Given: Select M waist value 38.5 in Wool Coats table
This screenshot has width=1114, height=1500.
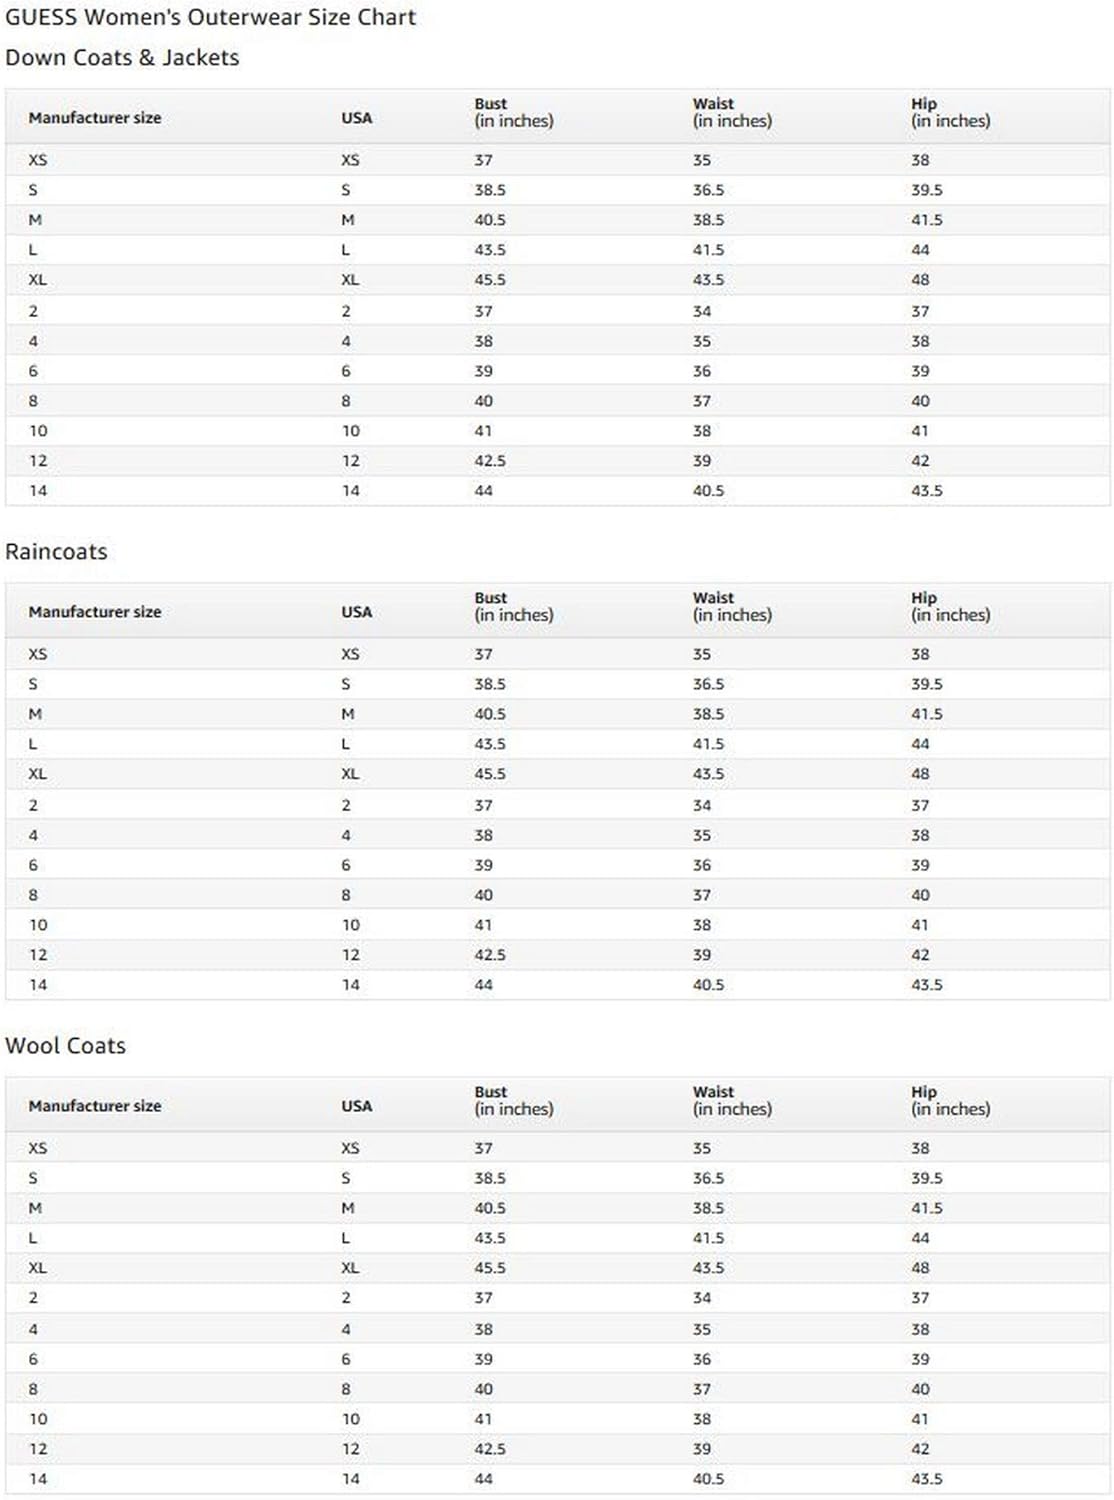Looking at the screenshot, I should click(x=708, y=1208).
